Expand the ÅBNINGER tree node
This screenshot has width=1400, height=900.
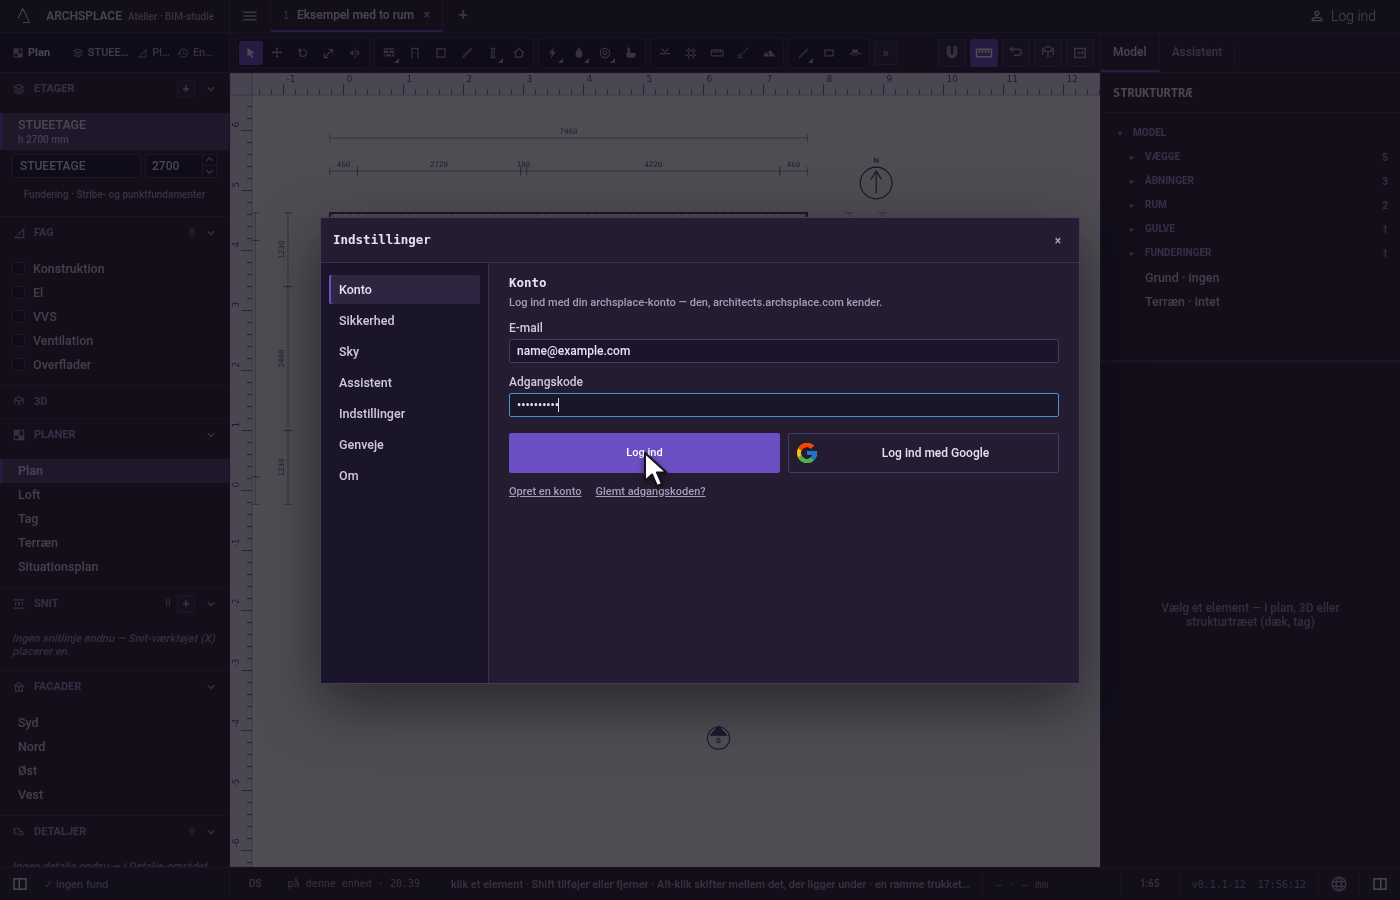1132,181
